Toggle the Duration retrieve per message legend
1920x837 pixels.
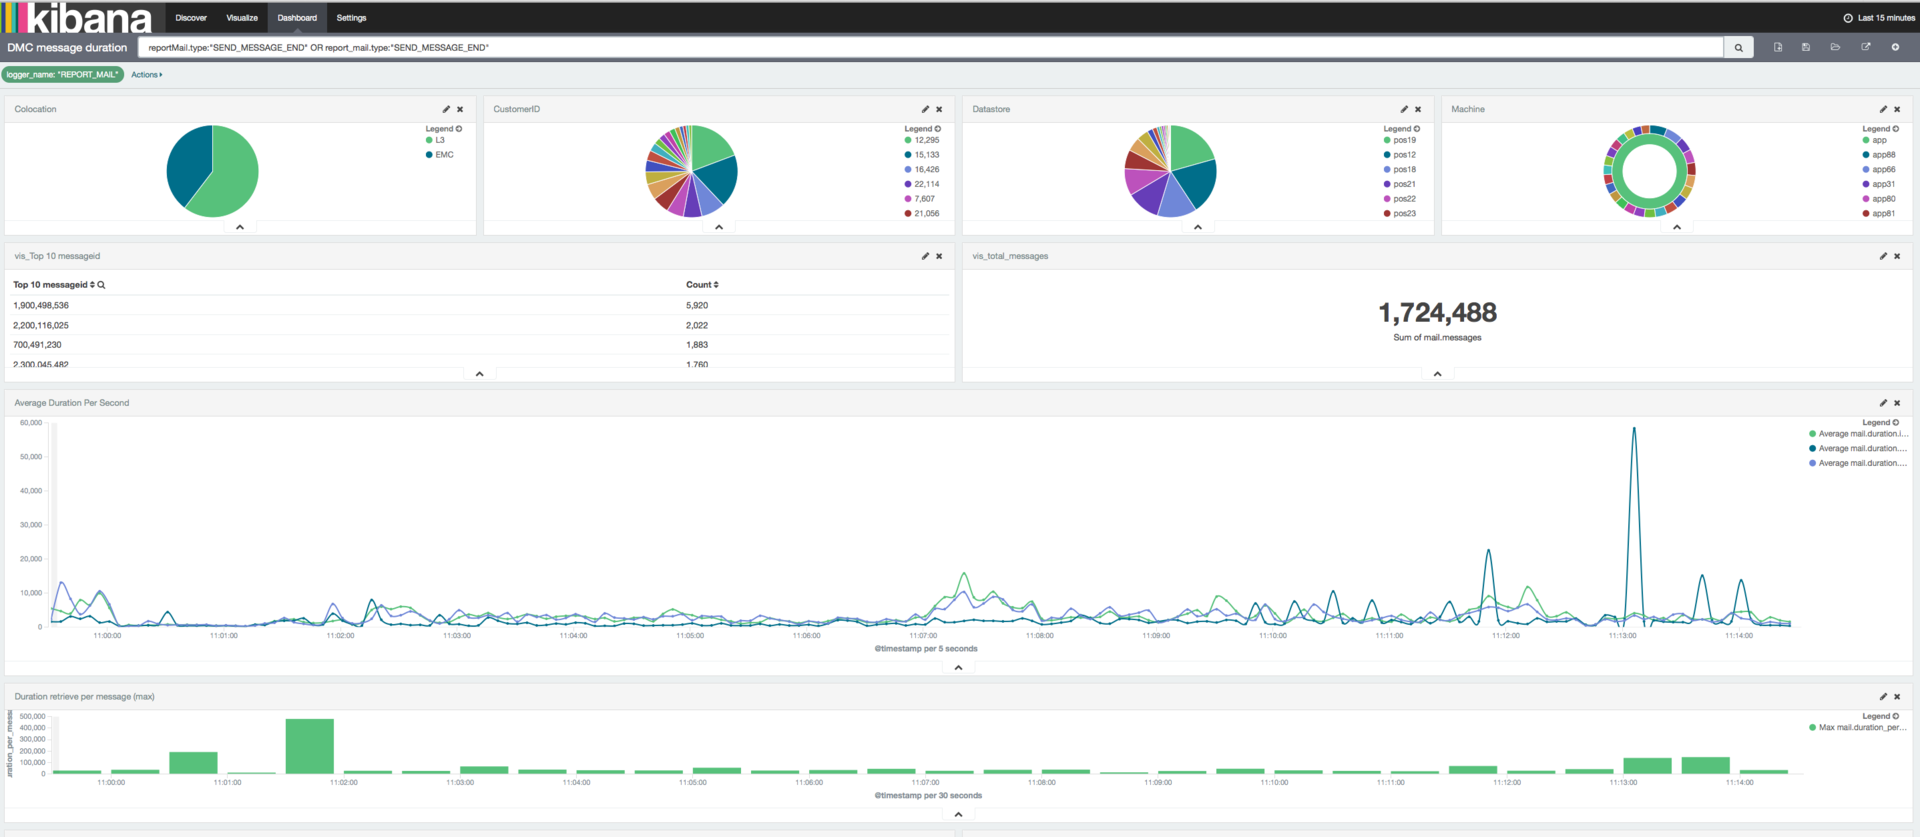pyautogui.click(x=1880, y=717)
